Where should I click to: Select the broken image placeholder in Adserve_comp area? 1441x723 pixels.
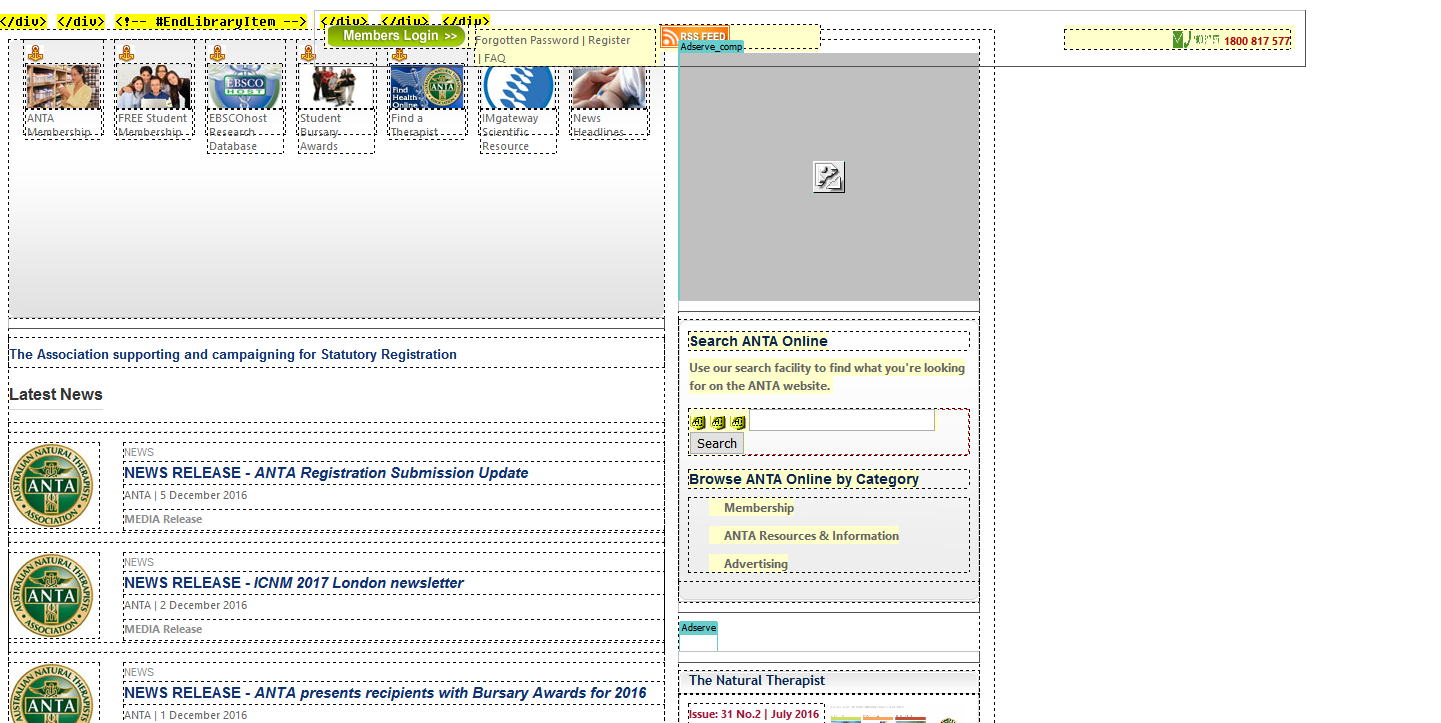829,177
